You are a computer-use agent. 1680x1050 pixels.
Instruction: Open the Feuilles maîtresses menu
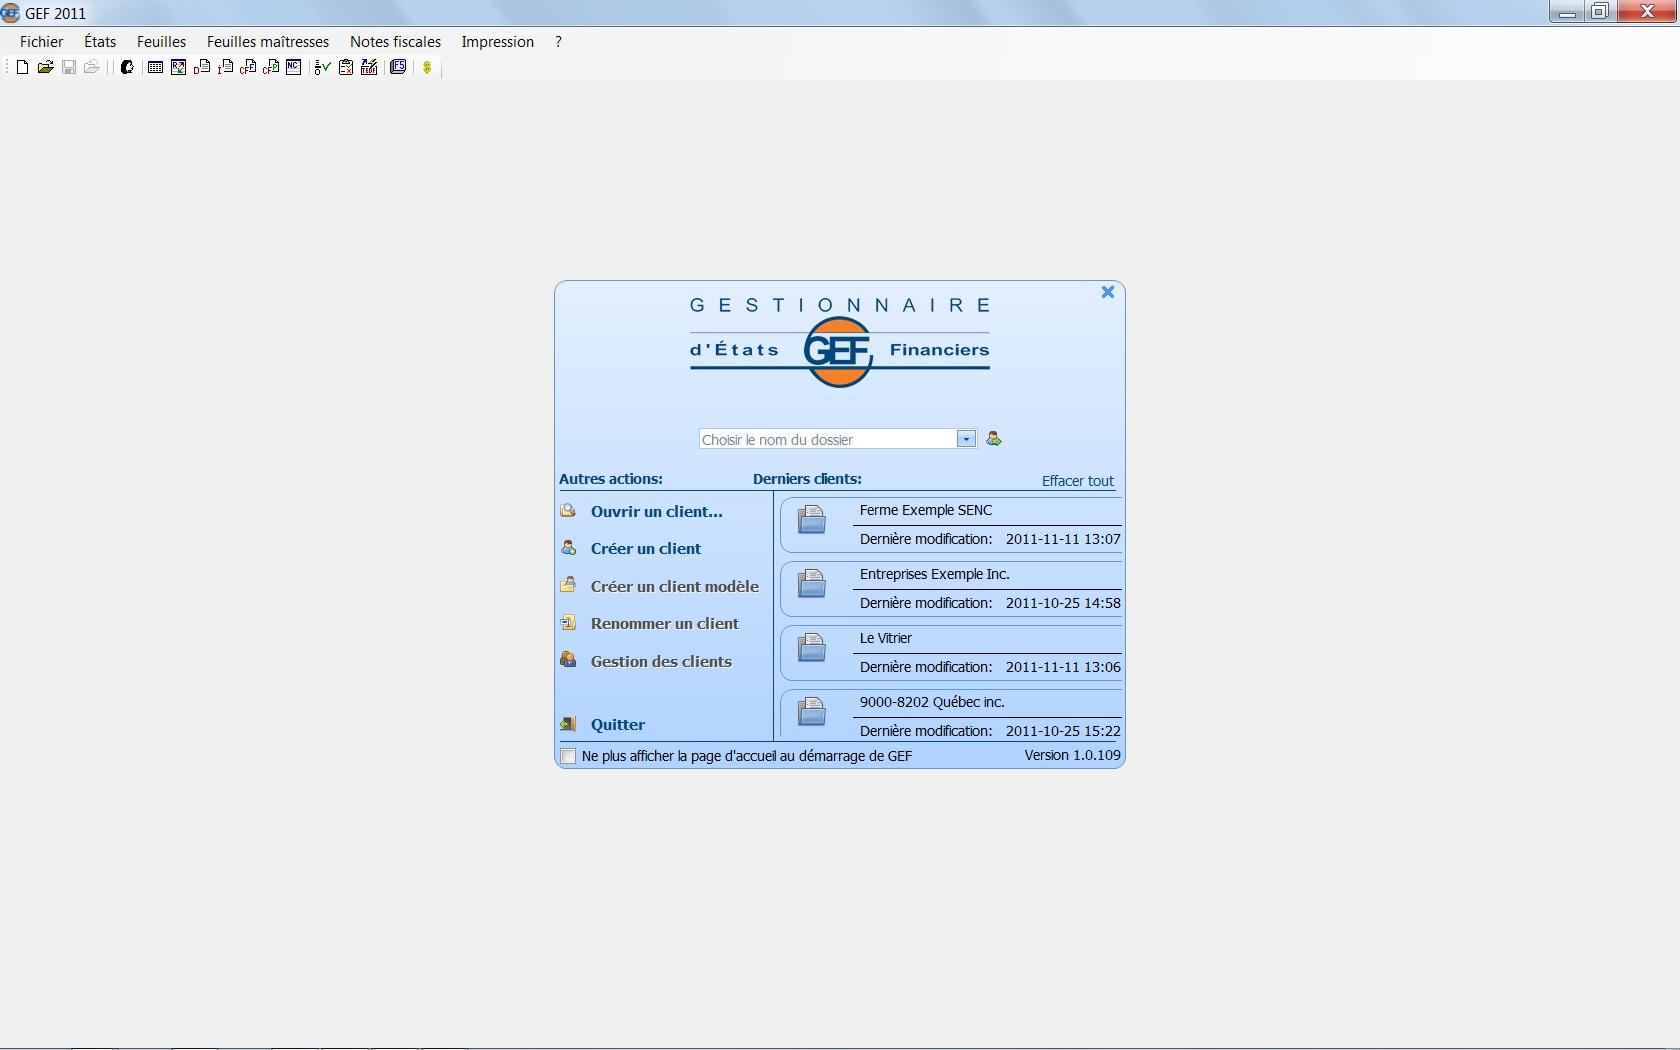[x=267, y=42]
